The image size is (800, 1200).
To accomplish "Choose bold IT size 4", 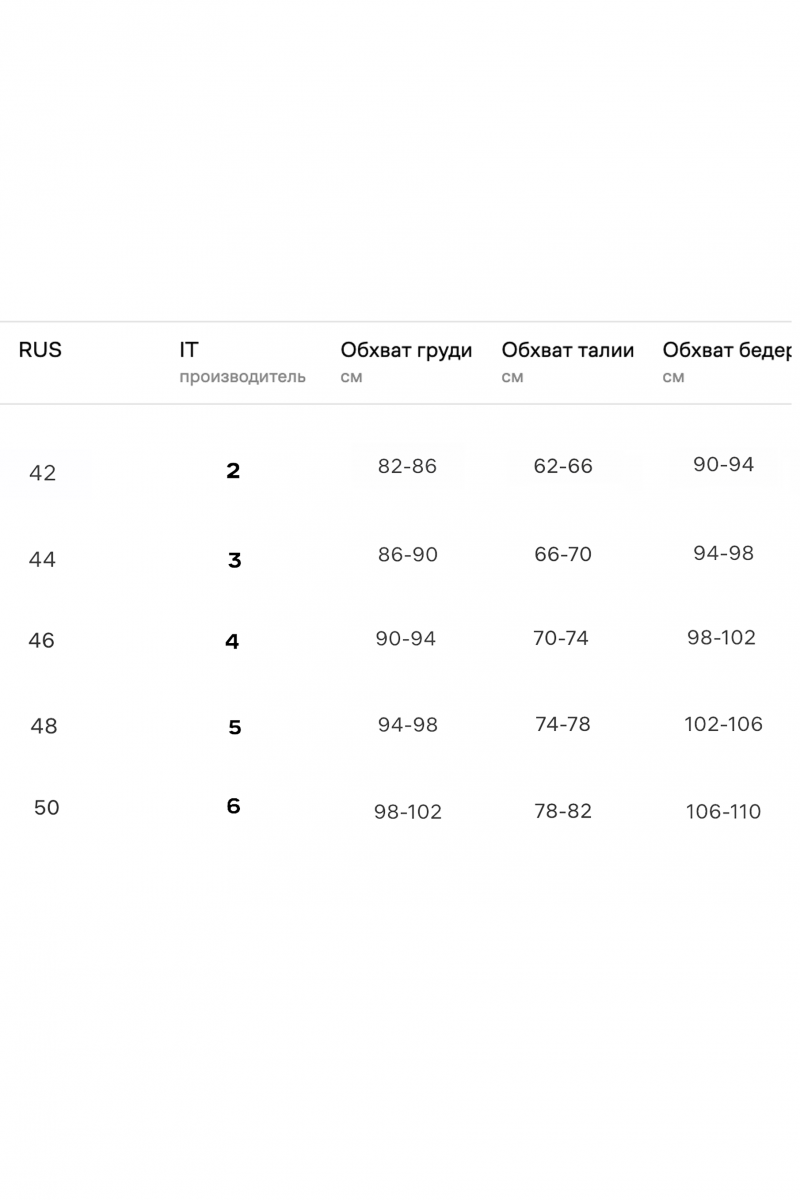I will pyautogui.click(x=232, y=642).
